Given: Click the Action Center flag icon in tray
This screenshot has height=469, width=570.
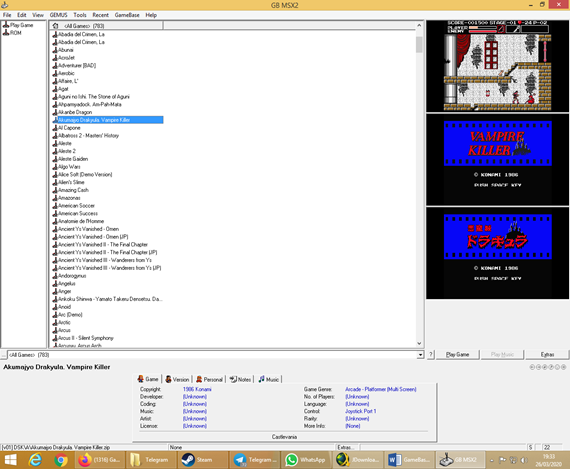Looking at the screenshot, I should tap(502, 460).
